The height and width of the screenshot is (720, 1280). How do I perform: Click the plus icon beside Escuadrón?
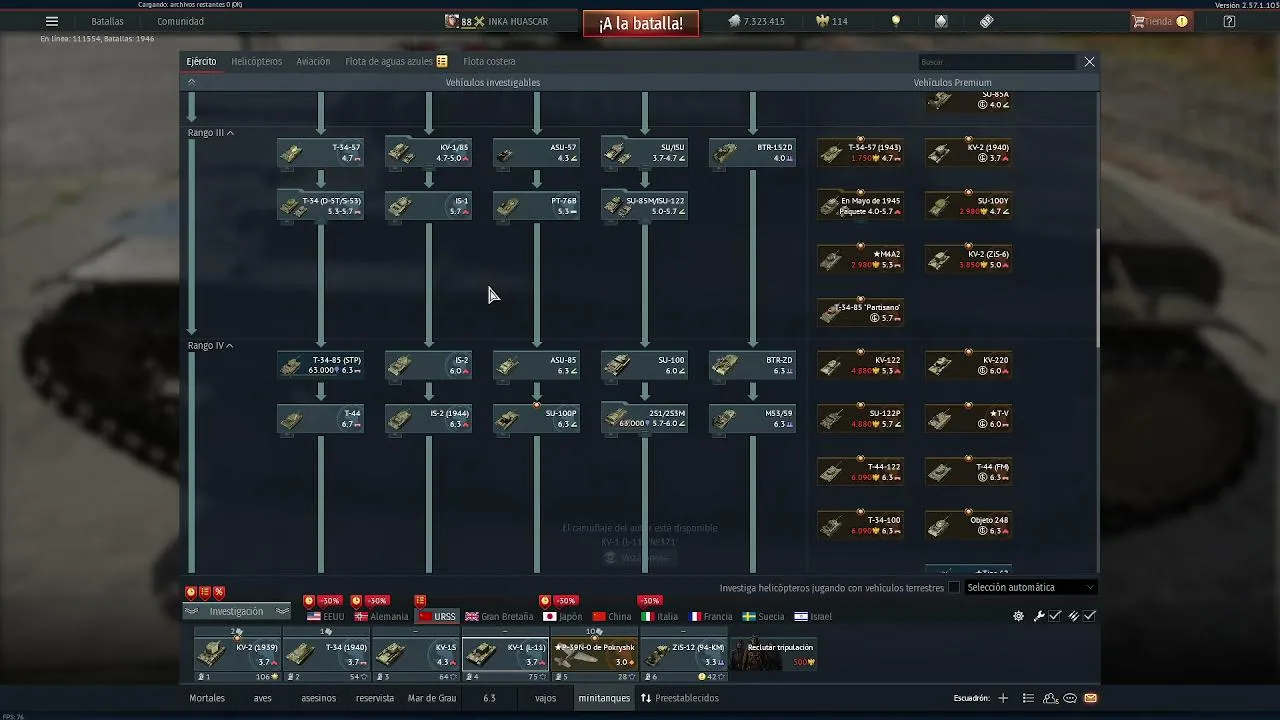(x=1003, y=698)
